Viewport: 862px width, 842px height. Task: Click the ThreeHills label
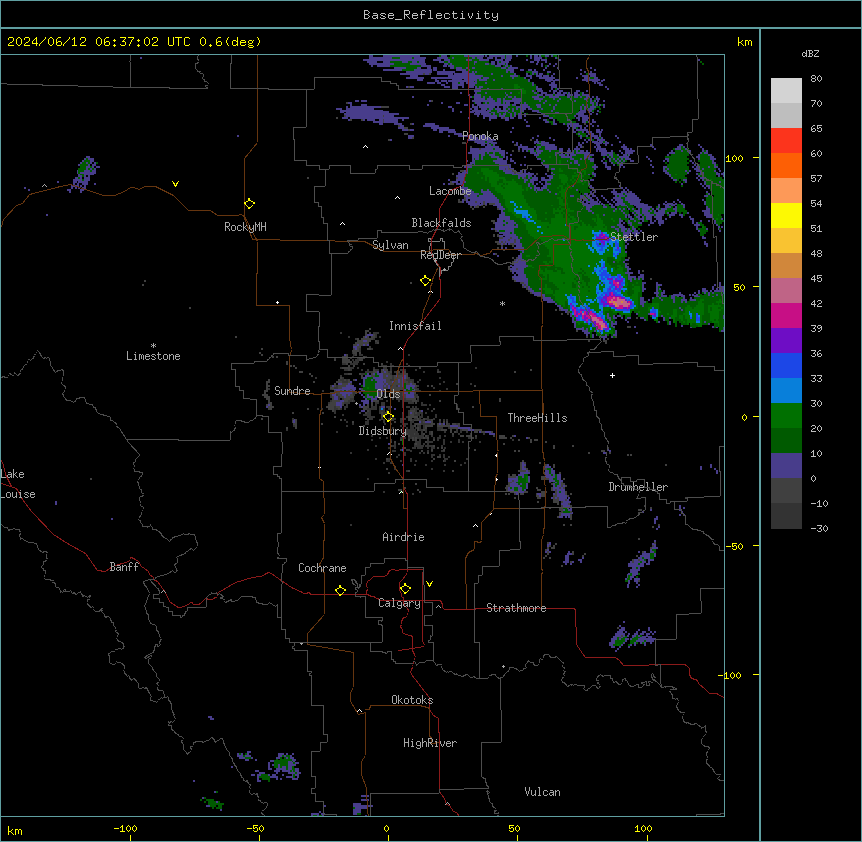pyautogui.click(x=537, y=418)
